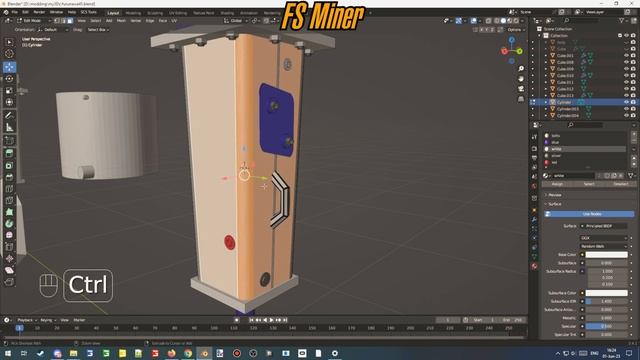This screenshot has width=640, height=360.
Task: Select the Smooth tool
Action: 9,235
